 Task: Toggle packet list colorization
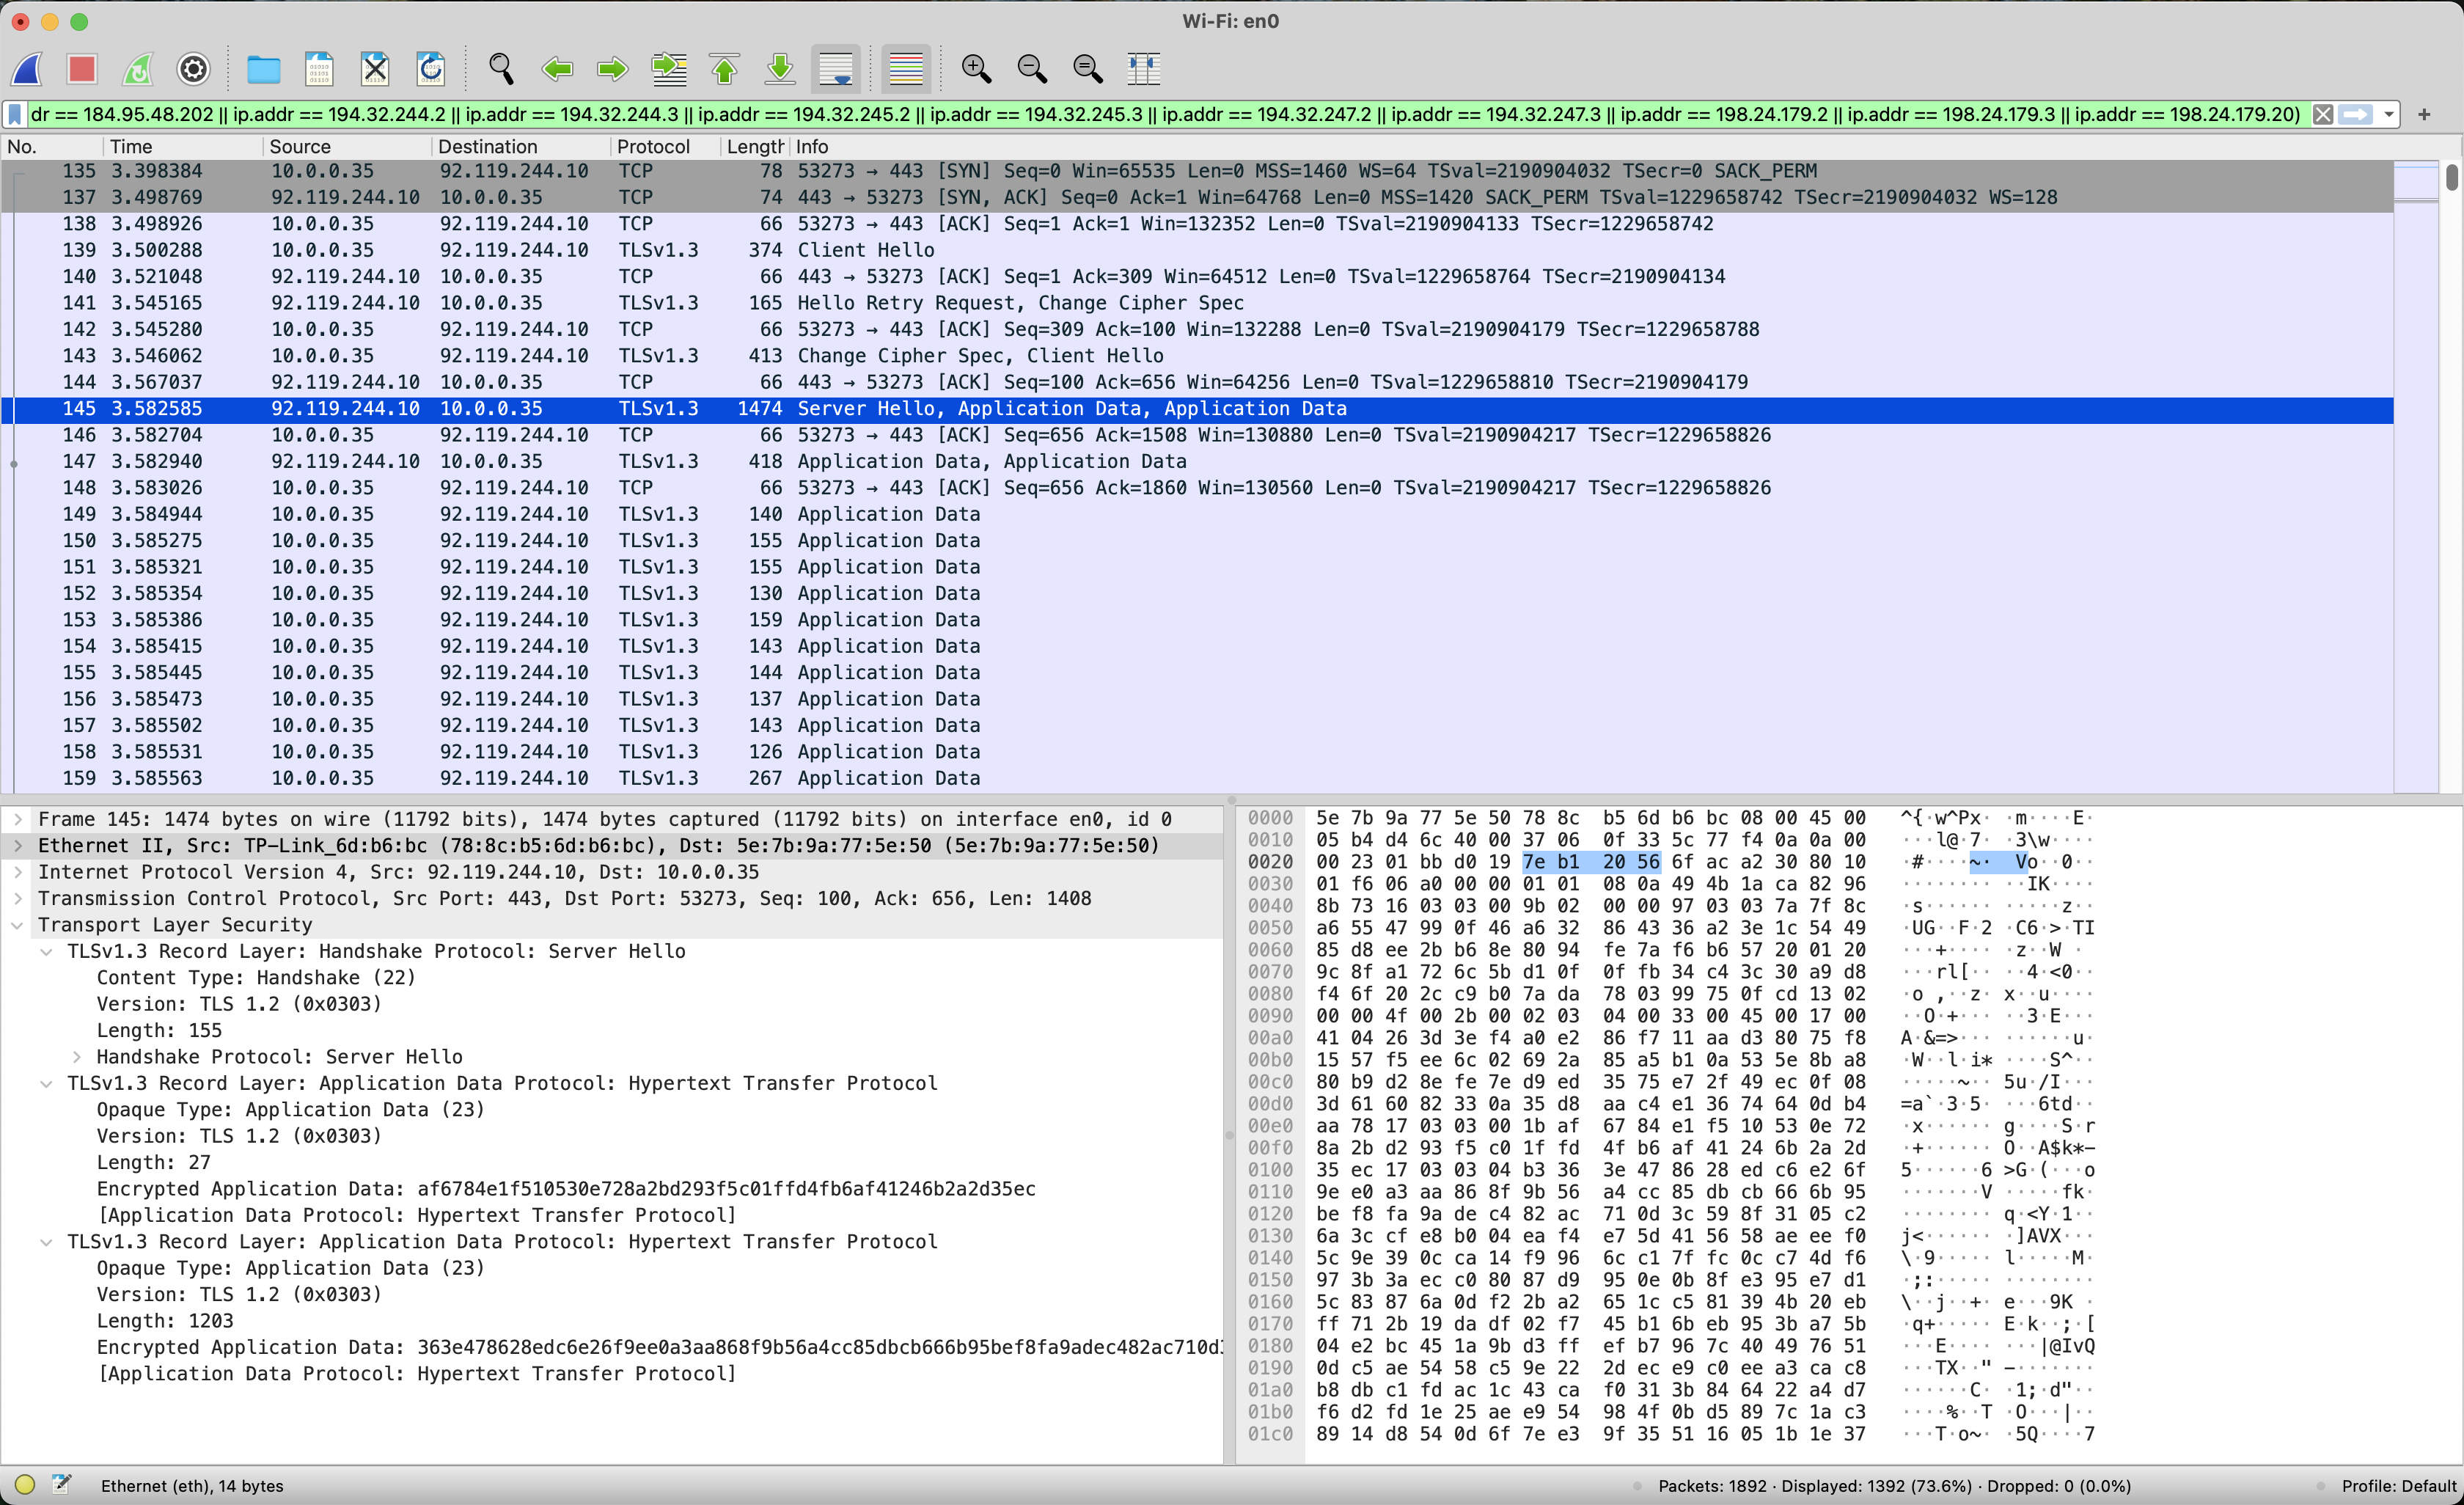point(905,69)
